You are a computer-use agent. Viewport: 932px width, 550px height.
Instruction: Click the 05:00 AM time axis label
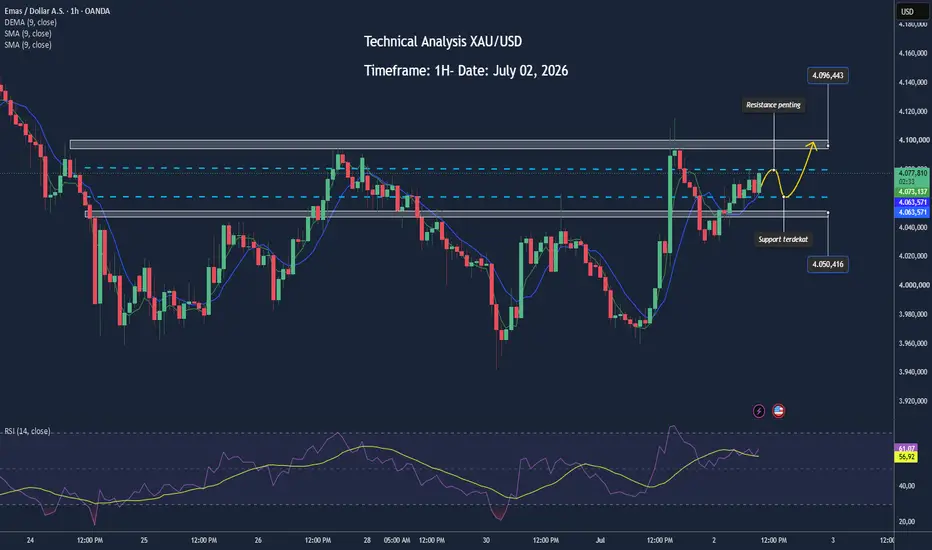pos(397,540)
